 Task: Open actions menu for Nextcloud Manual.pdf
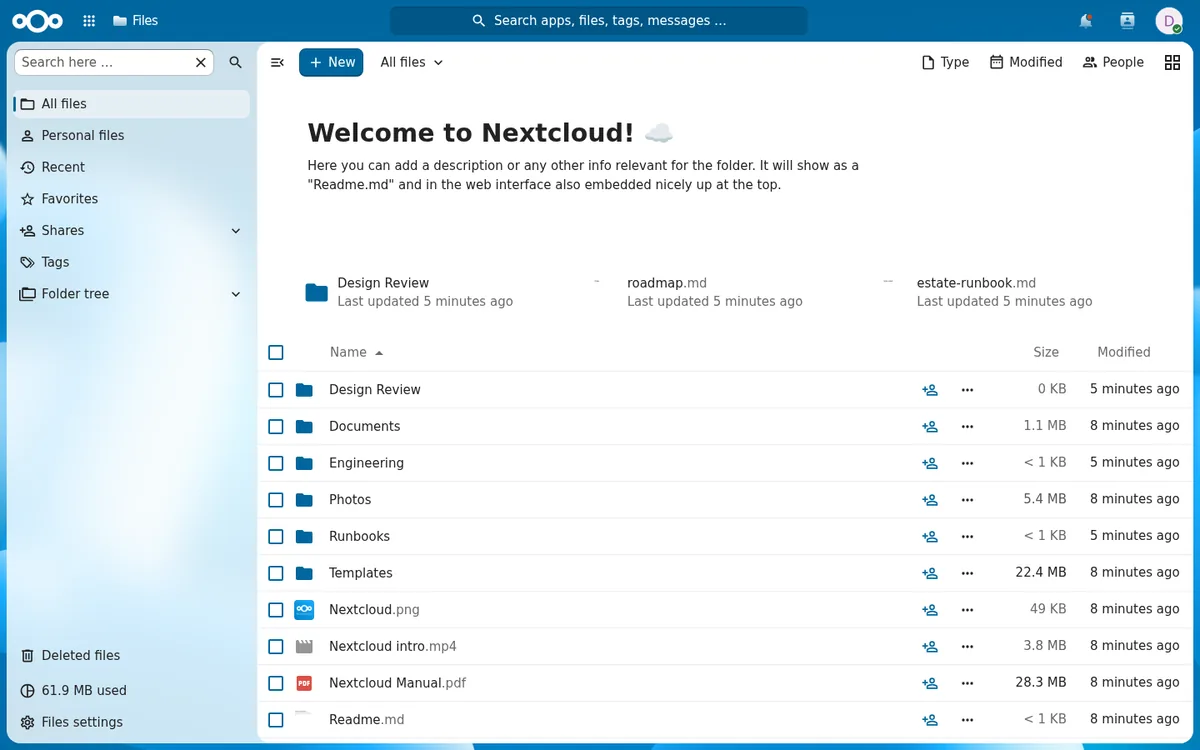pos(967,683)
